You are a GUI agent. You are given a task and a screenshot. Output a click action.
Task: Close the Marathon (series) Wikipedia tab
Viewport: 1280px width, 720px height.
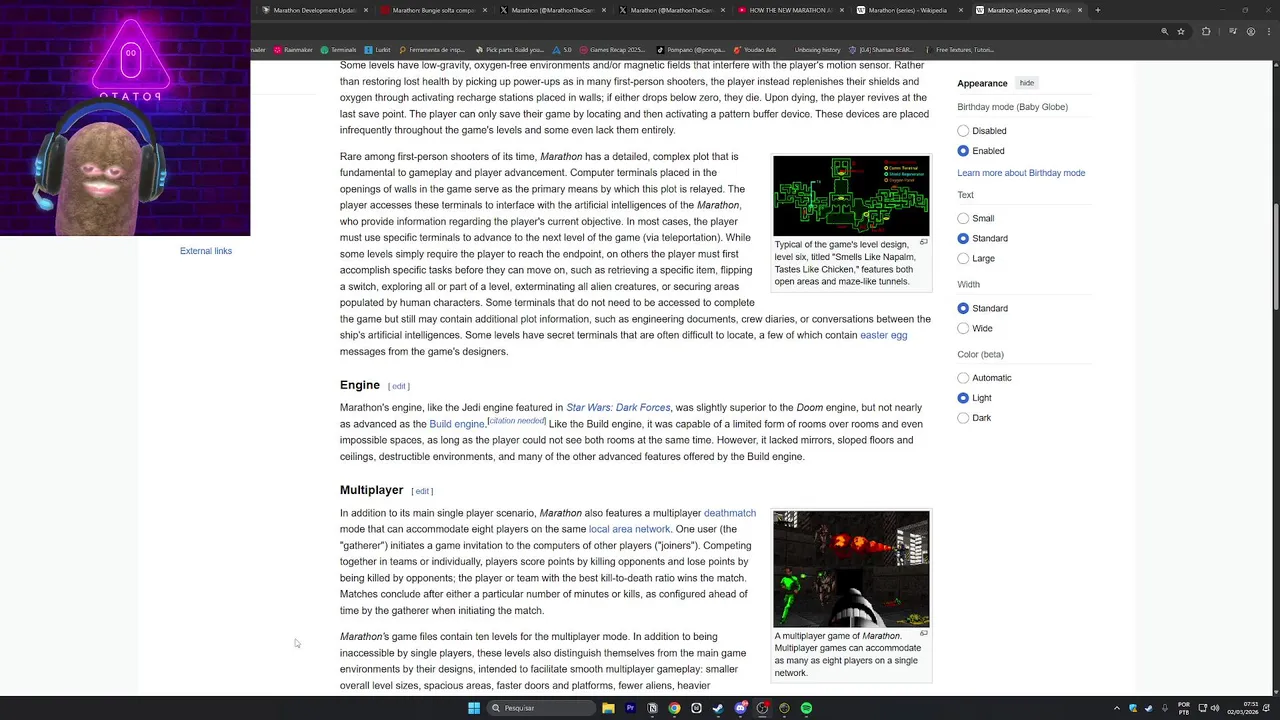point(961,10)
